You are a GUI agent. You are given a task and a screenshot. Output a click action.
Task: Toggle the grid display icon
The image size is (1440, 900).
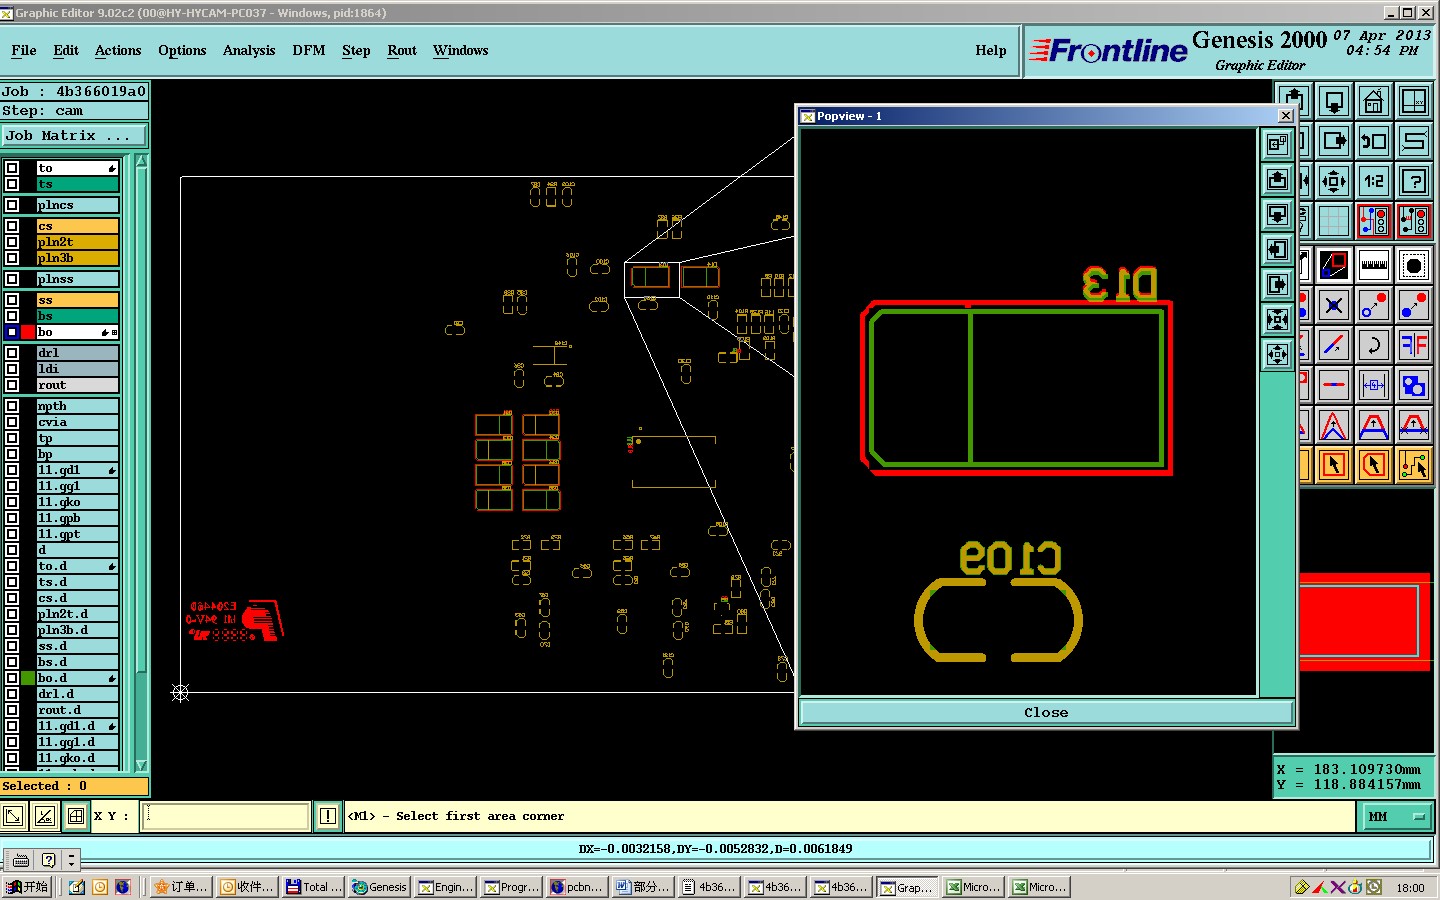click(1334, 221)
